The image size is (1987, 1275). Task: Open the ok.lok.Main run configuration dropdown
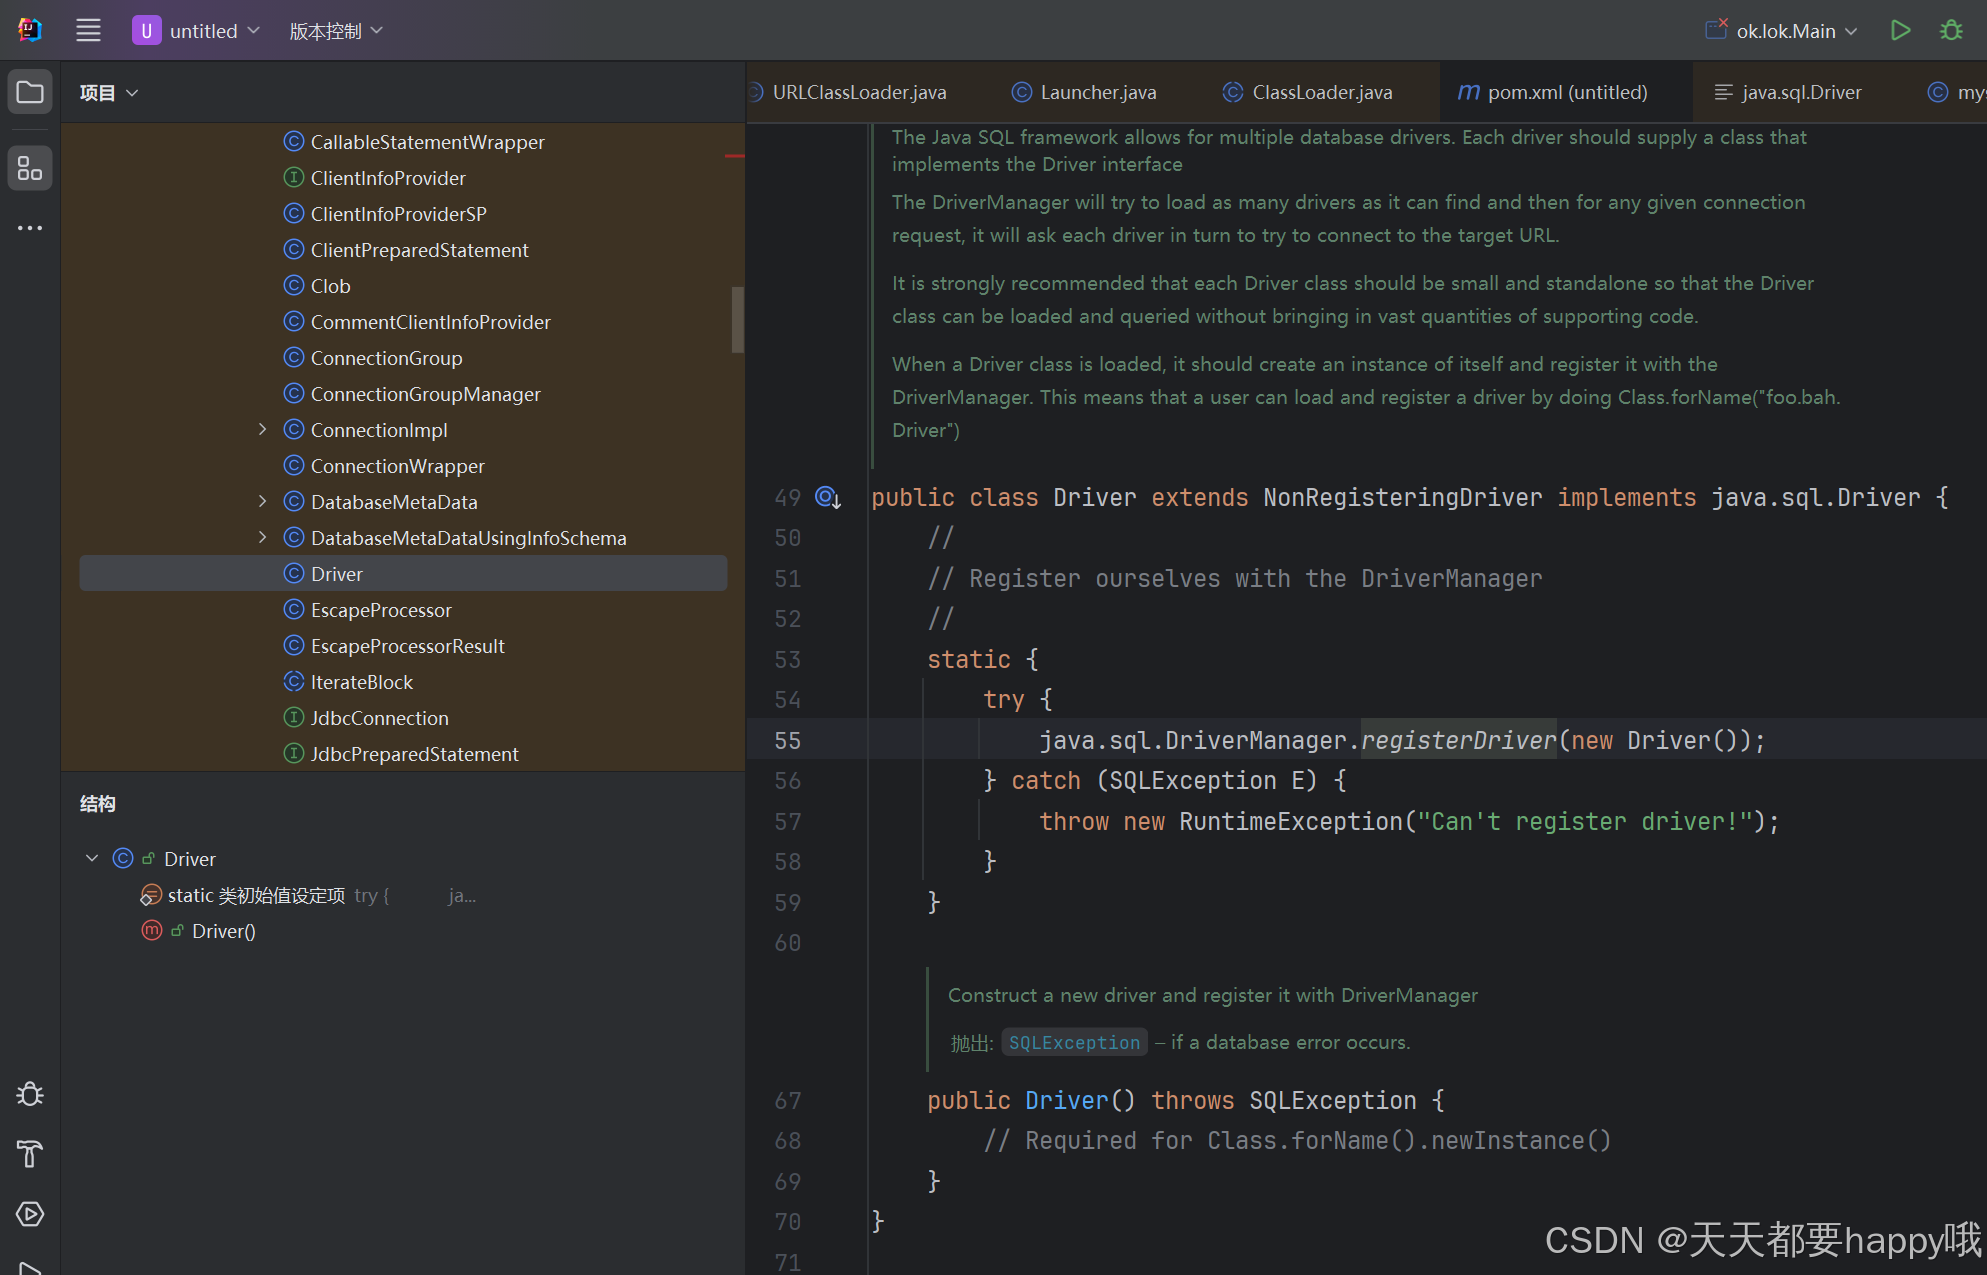tap(1786, 31)
